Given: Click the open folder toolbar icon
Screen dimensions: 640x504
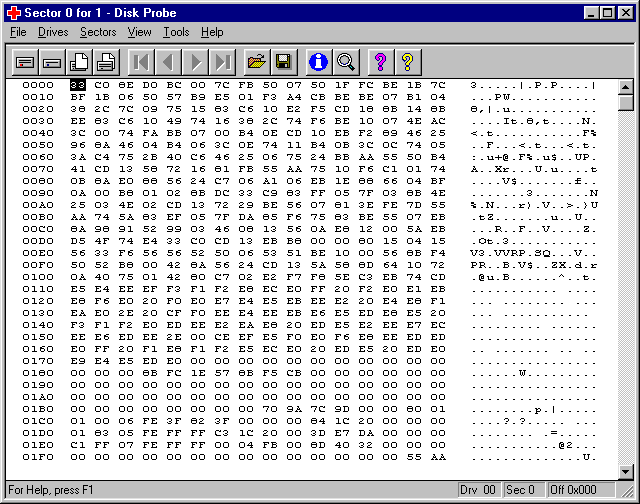Looking at the screenshot, I should click(x=257, y=62).
